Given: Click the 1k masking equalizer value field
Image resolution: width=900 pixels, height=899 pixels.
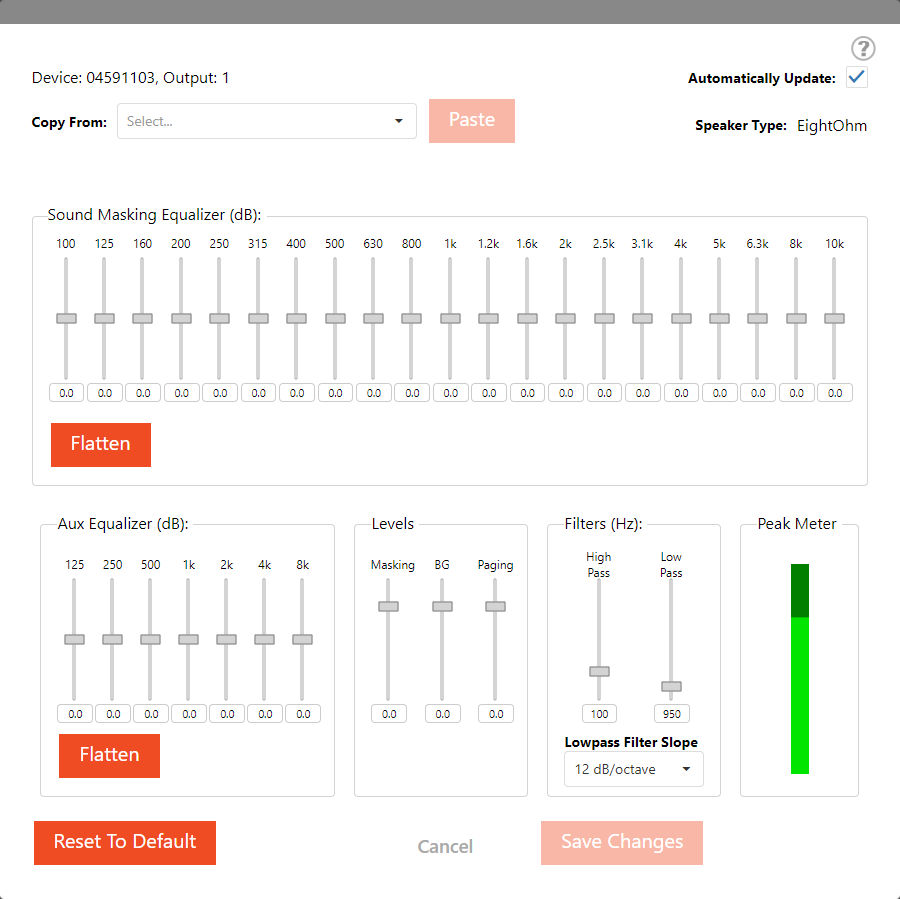Looking at the screenshot, I should 451,393.
